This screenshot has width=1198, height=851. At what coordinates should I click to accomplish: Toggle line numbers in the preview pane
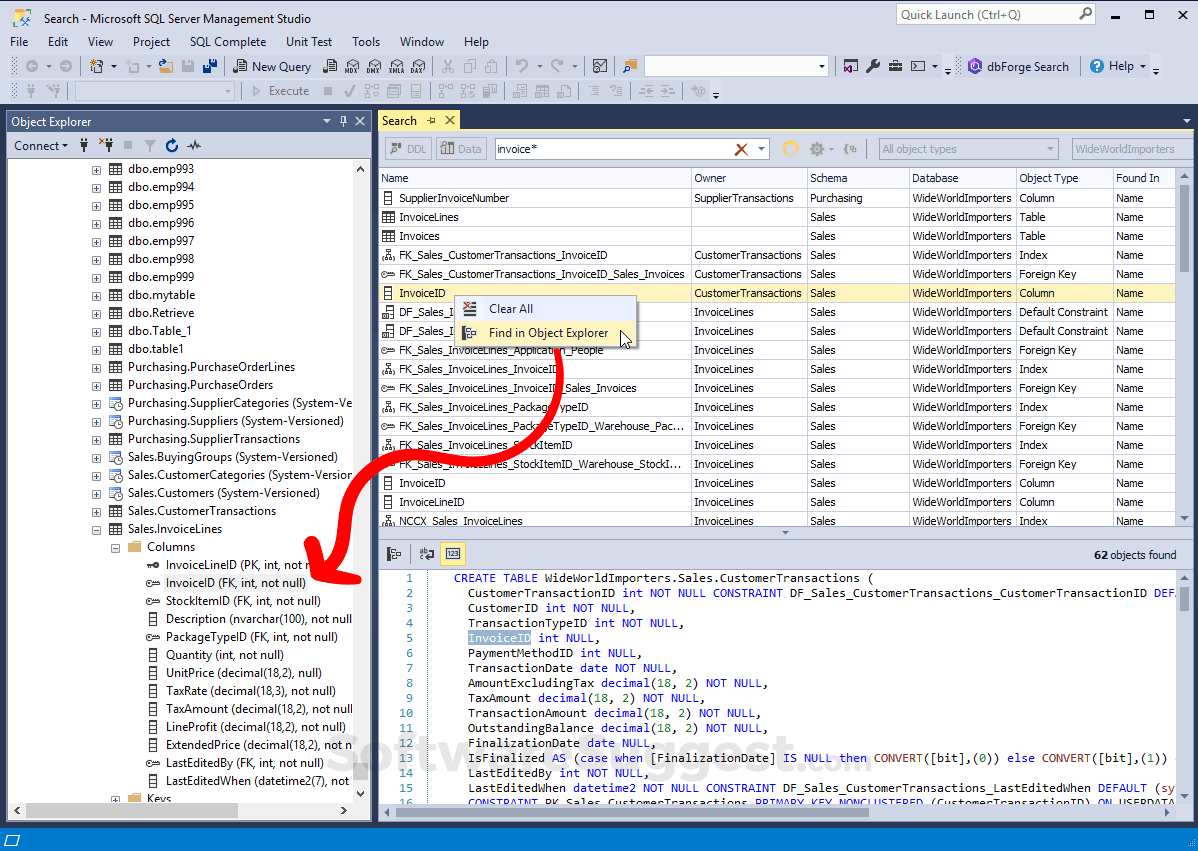click(453, 554)
